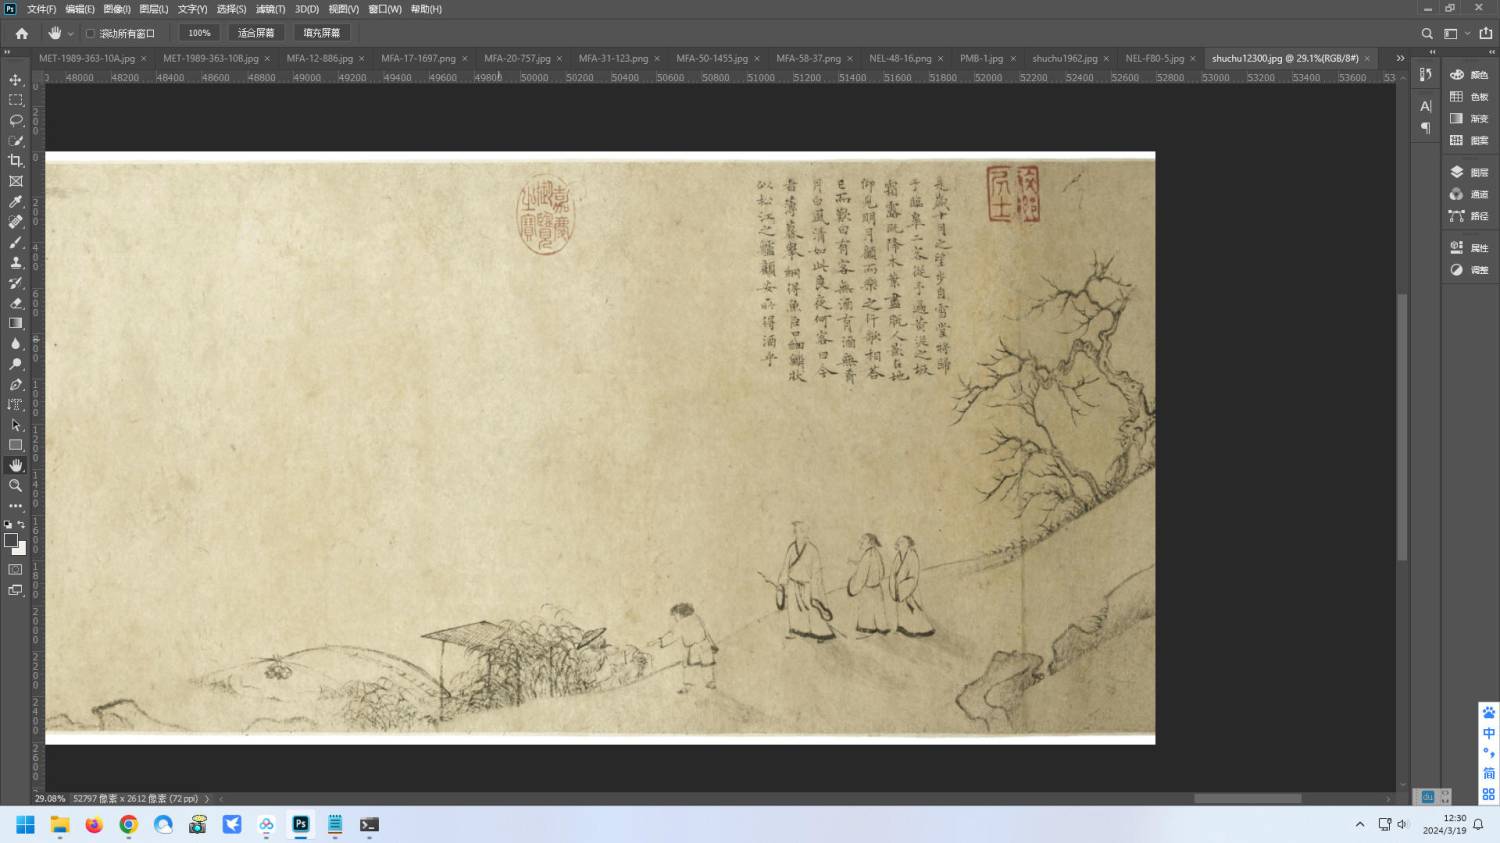Click the 适合屏幕 button
Viewport: 1500px width, 843px height.
256,33
